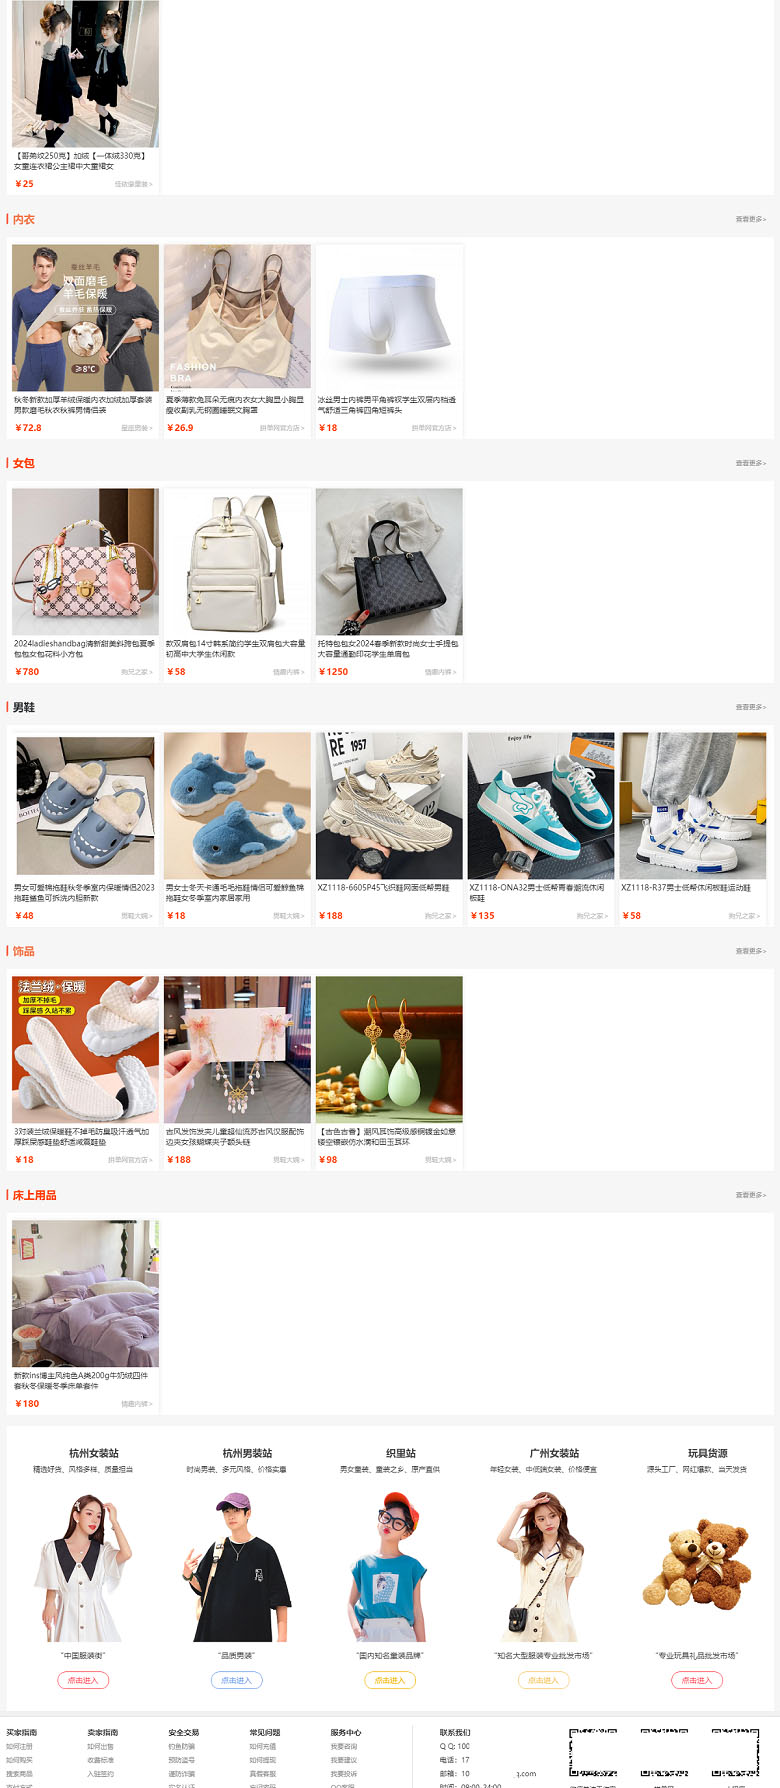The image size is (780, 1788).
Task: Select the jade green earrings product
Action: (389, 1050)
